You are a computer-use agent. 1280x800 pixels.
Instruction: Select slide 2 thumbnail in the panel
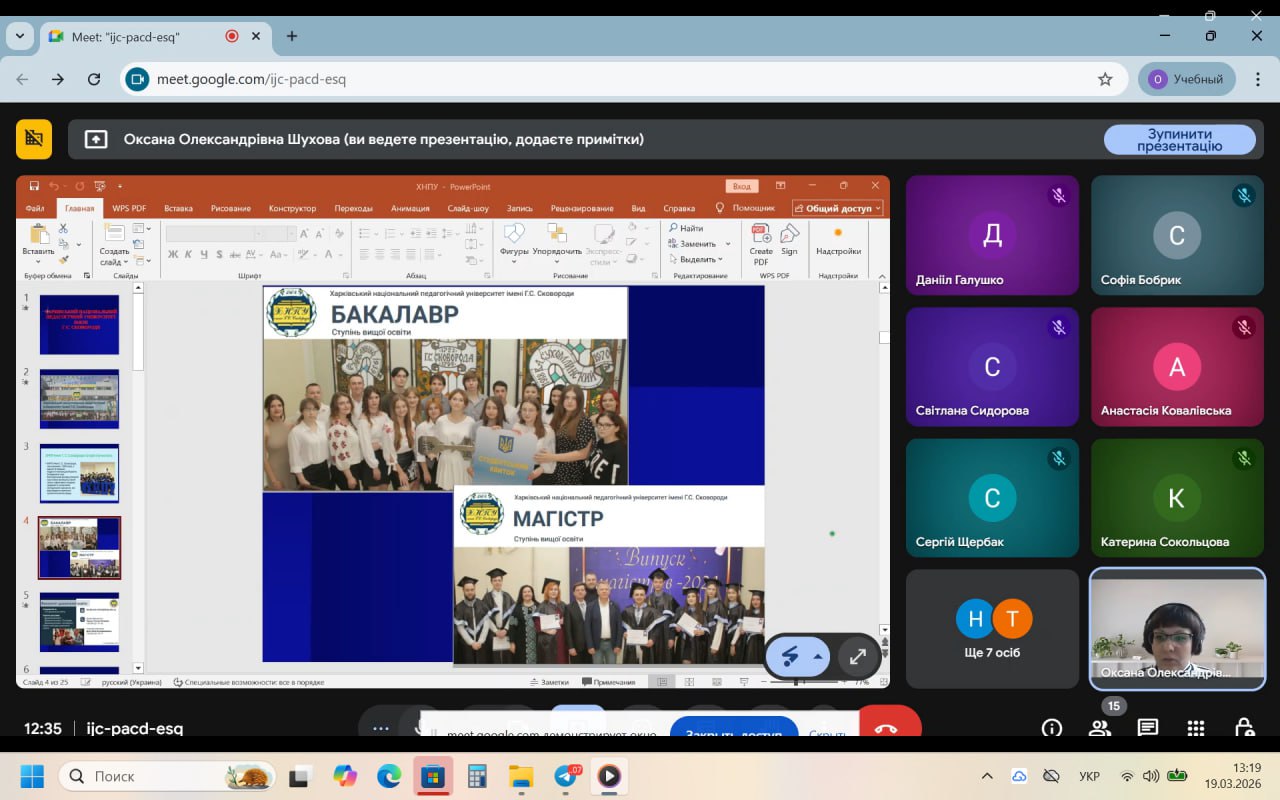pos(79,399)
